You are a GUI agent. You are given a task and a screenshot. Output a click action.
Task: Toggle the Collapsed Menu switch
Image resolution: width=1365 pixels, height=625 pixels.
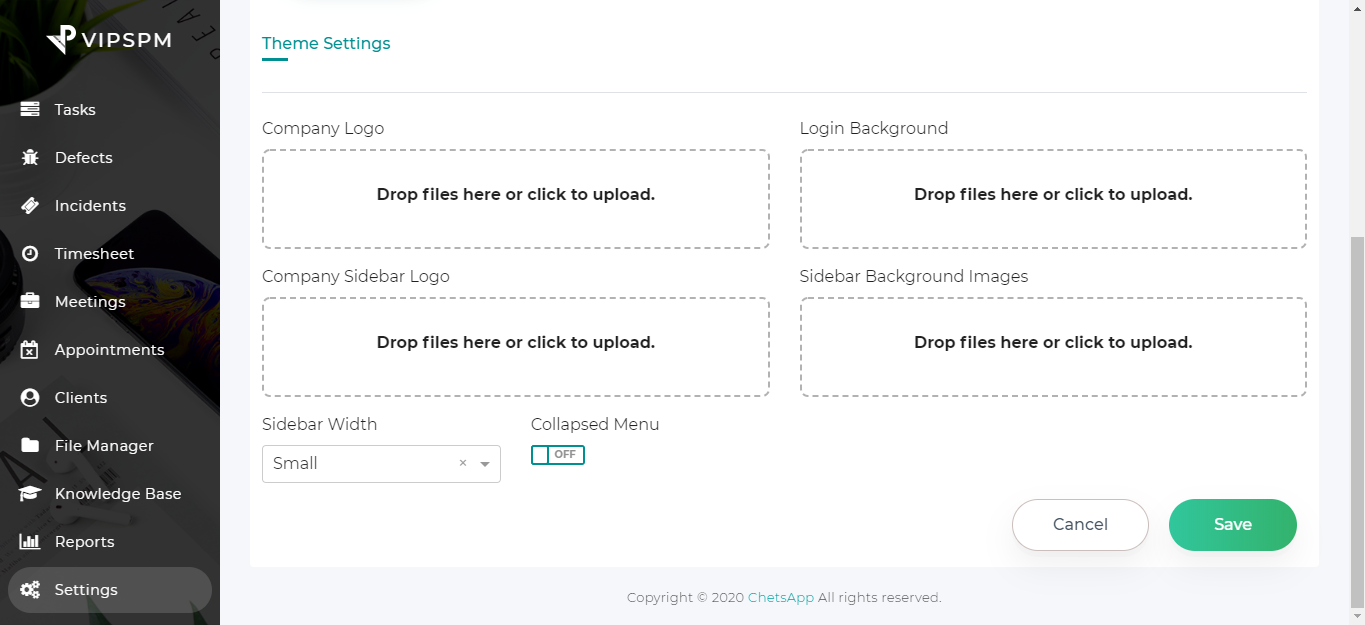(557, 455)
